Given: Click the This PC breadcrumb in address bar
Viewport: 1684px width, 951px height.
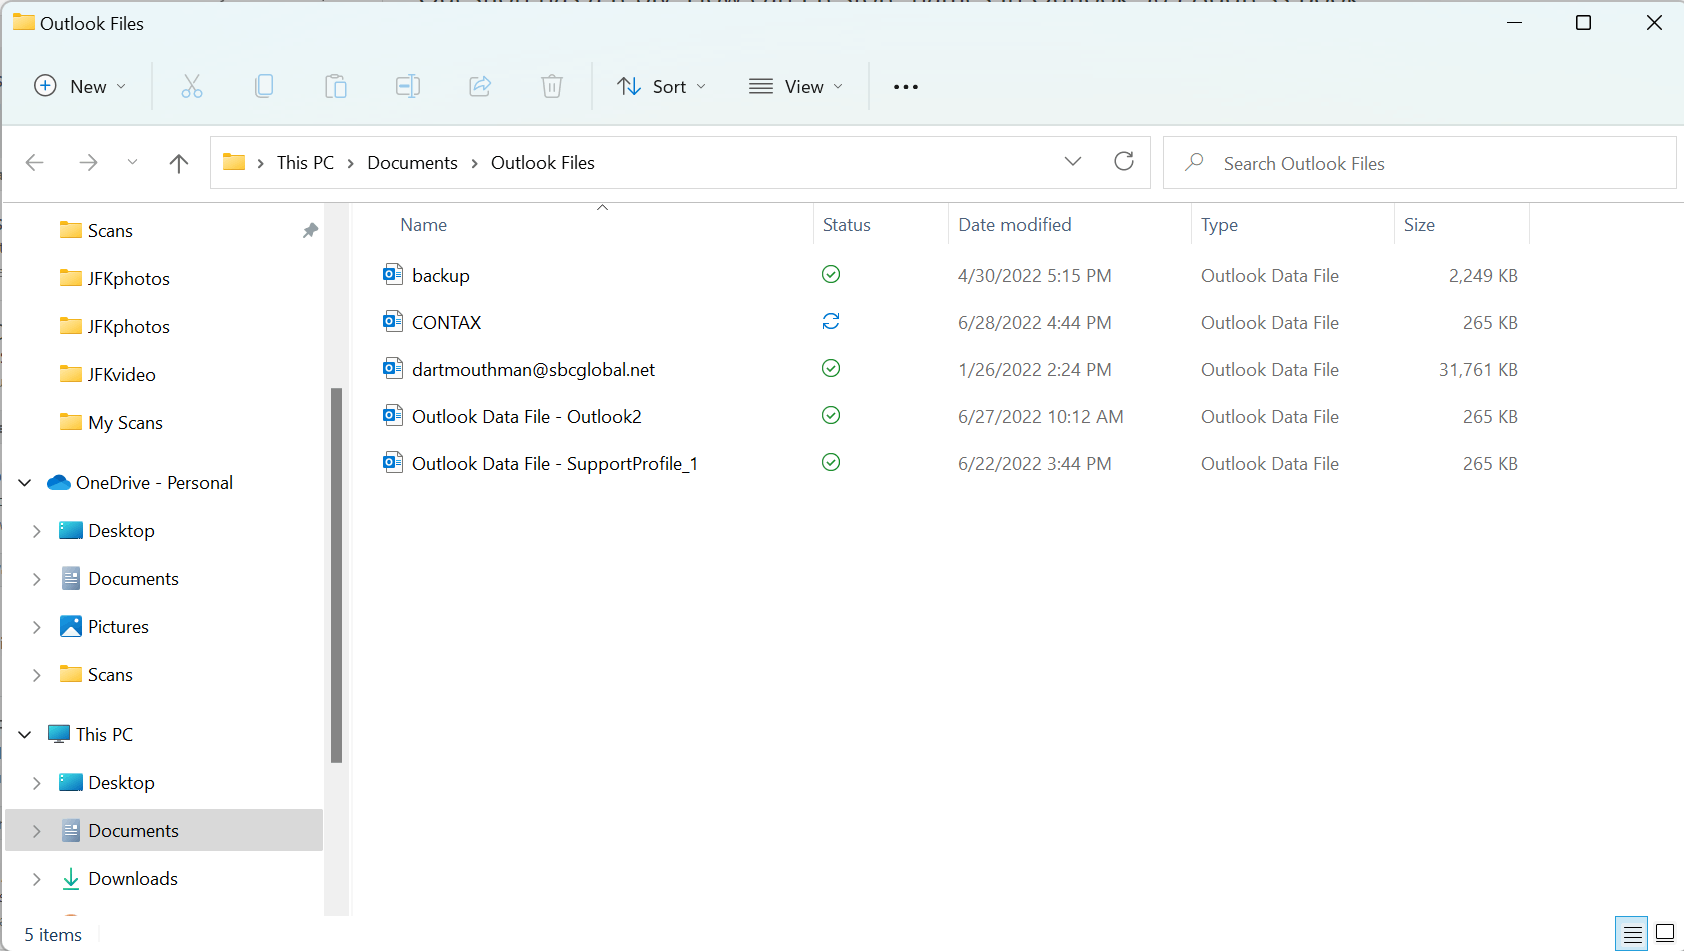Looking at the screenshot, I should [305, 163].
